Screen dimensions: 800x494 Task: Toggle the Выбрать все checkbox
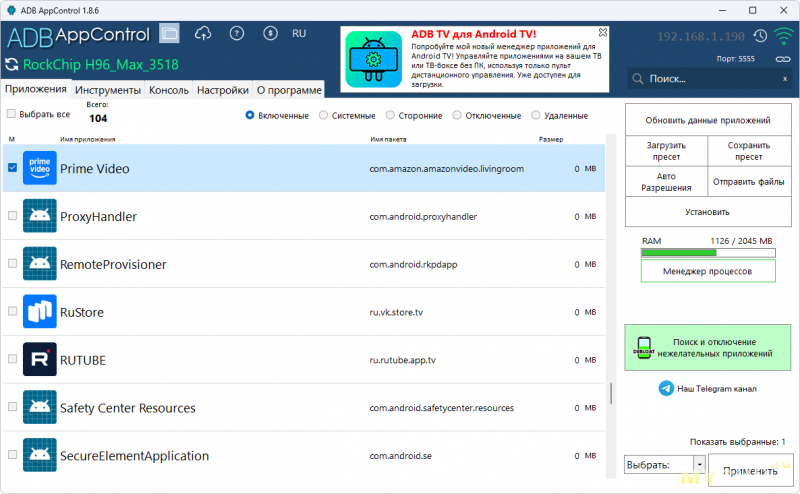click(x=11, y=114)
